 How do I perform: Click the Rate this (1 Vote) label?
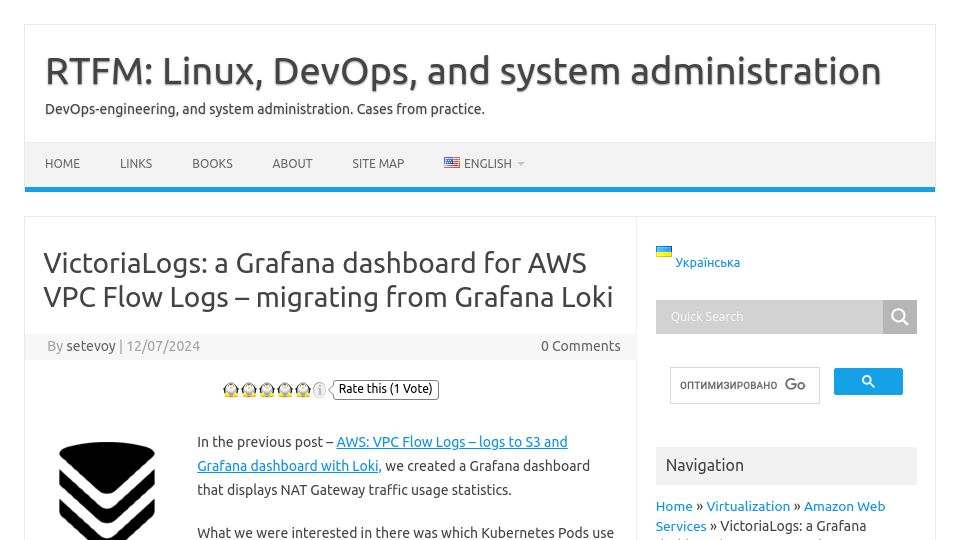click(x=386, y=389)
